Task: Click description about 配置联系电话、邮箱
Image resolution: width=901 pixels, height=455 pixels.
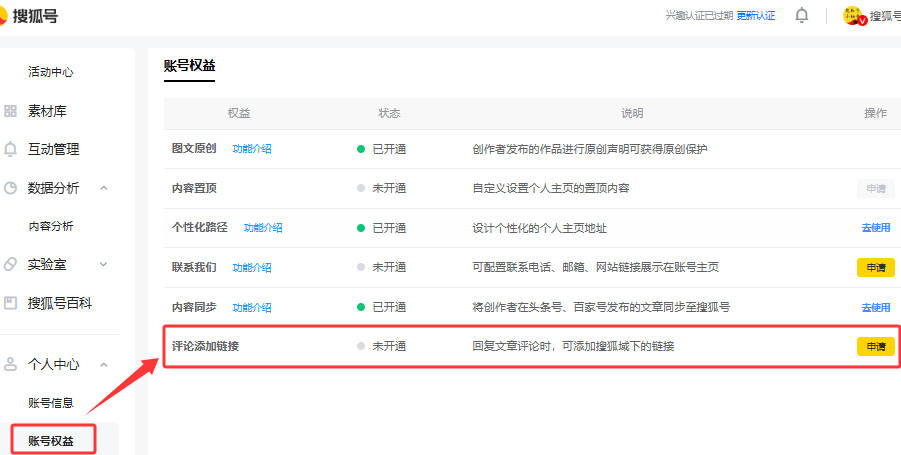Action: click(x=595, y=267)
